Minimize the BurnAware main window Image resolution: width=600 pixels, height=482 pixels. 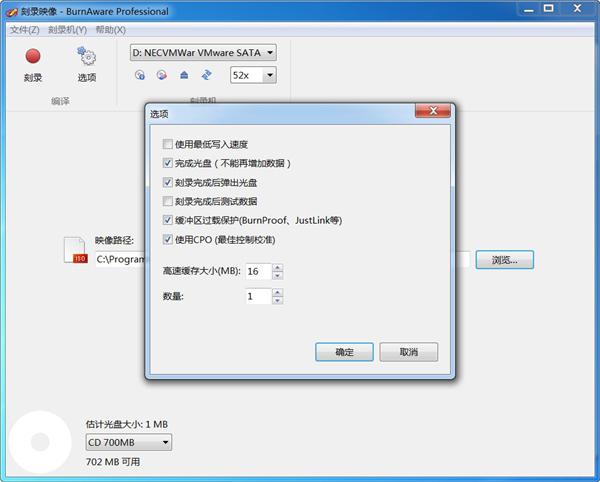[x=529, y=9]
